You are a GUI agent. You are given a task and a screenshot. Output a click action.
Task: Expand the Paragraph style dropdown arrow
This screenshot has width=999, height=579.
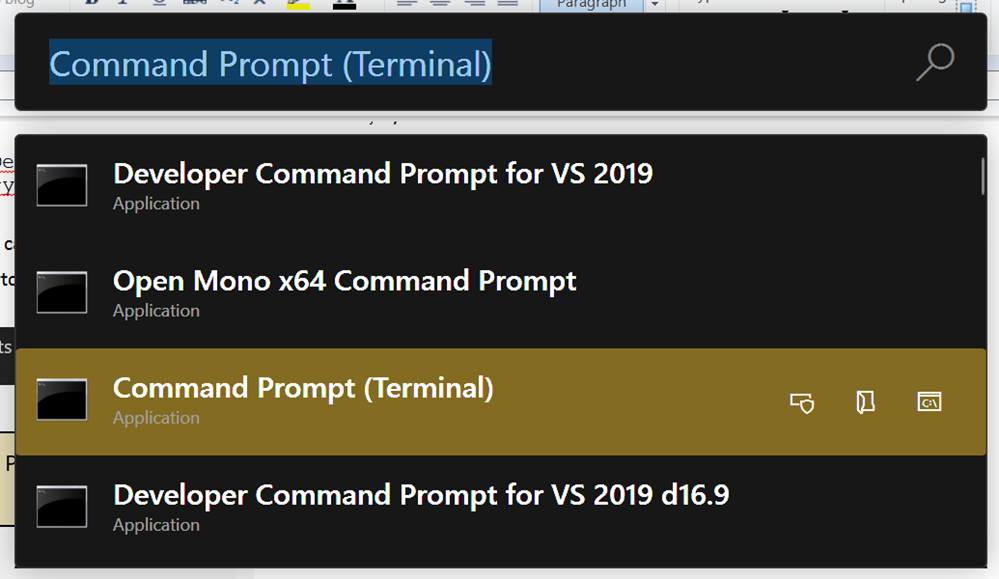click(x=654, y=4)
